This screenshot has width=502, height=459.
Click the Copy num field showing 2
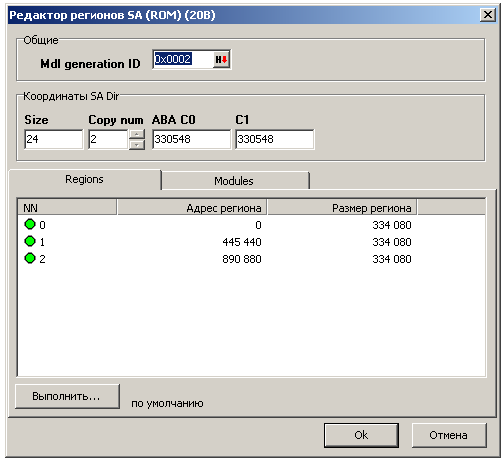108,139
